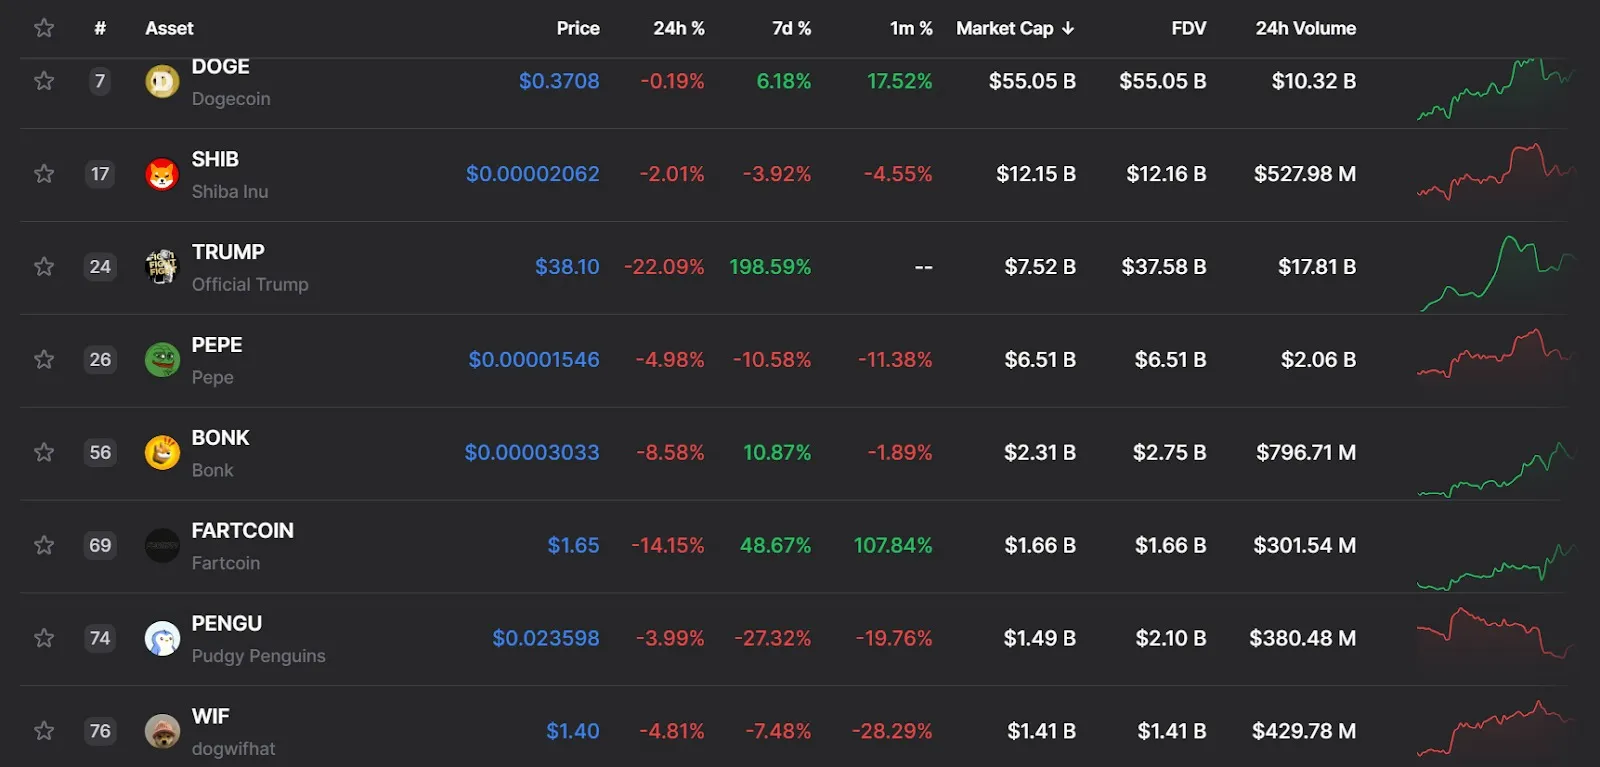The height and width of the screenshot is (767, 1600).
Task: Sort the table by 24h % column
Action: click(678, 28)
